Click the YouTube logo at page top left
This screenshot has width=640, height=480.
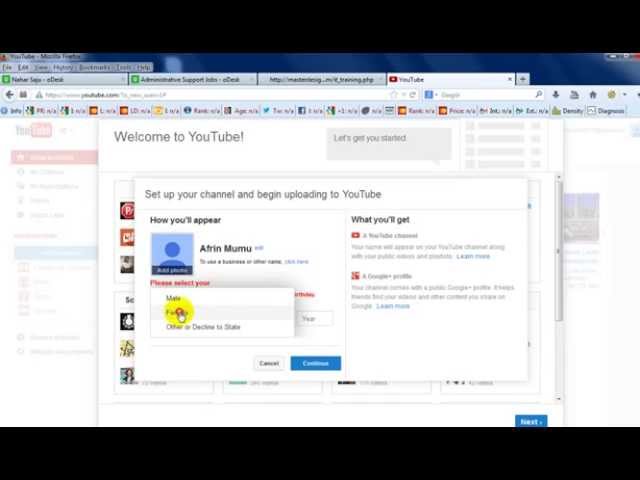34,131
